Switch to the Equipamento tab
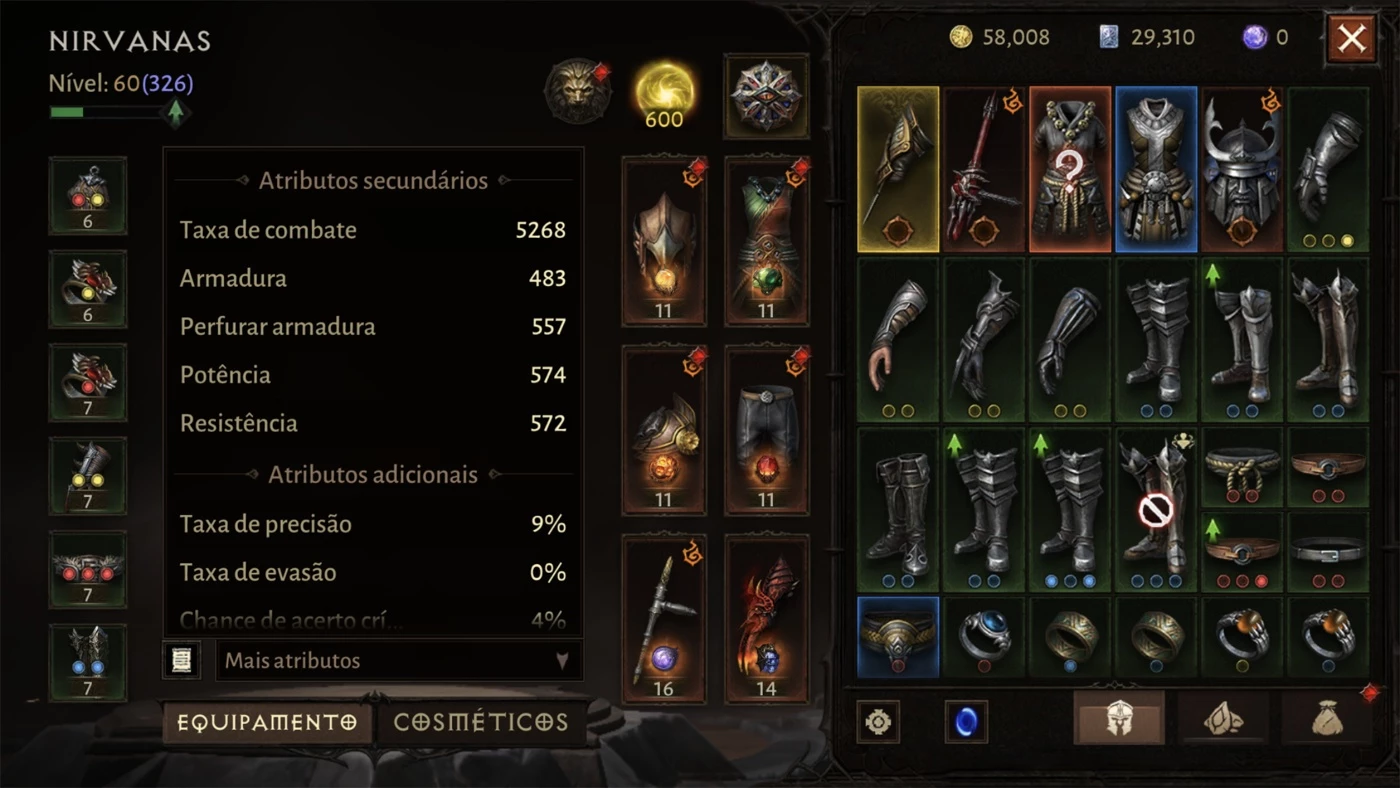 (x=267, y=722)
